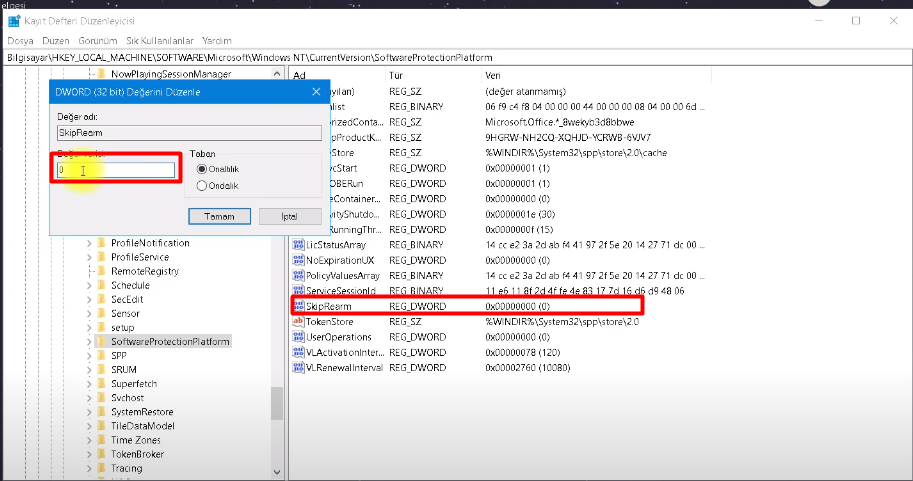Screen dimensions: 913x481
Task: Select the Onaltılık radio button
Action: coord(201,169)
